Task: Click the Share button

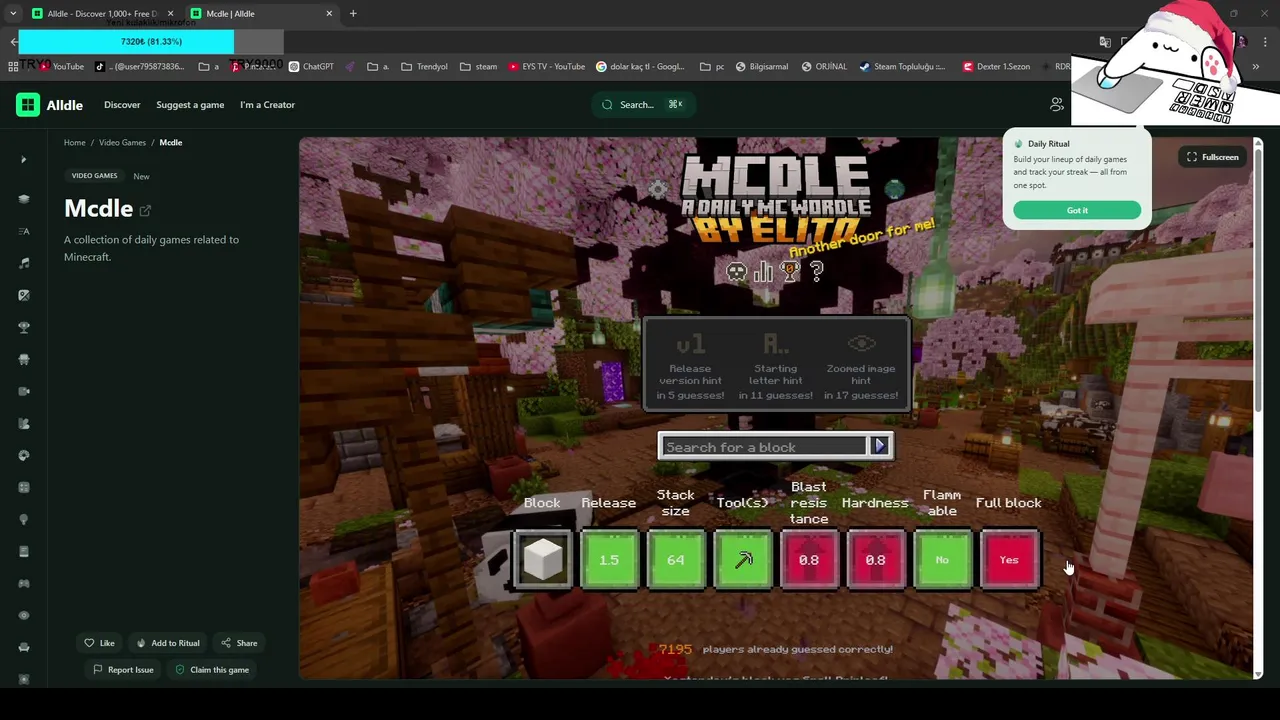Action: 239,643
